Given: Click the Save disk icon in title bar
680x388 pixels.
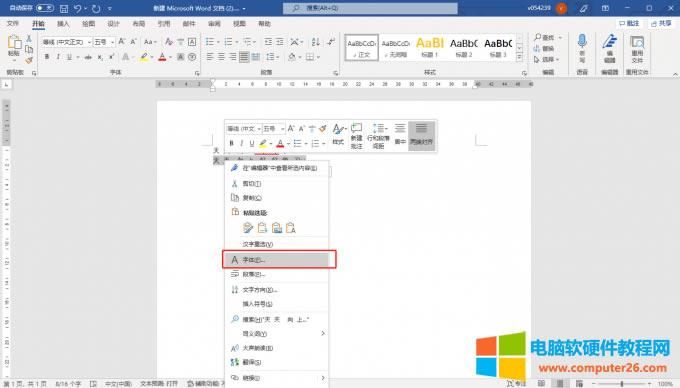Looking at the screenshot, I should pyautogui.click(x=64, y=8).
